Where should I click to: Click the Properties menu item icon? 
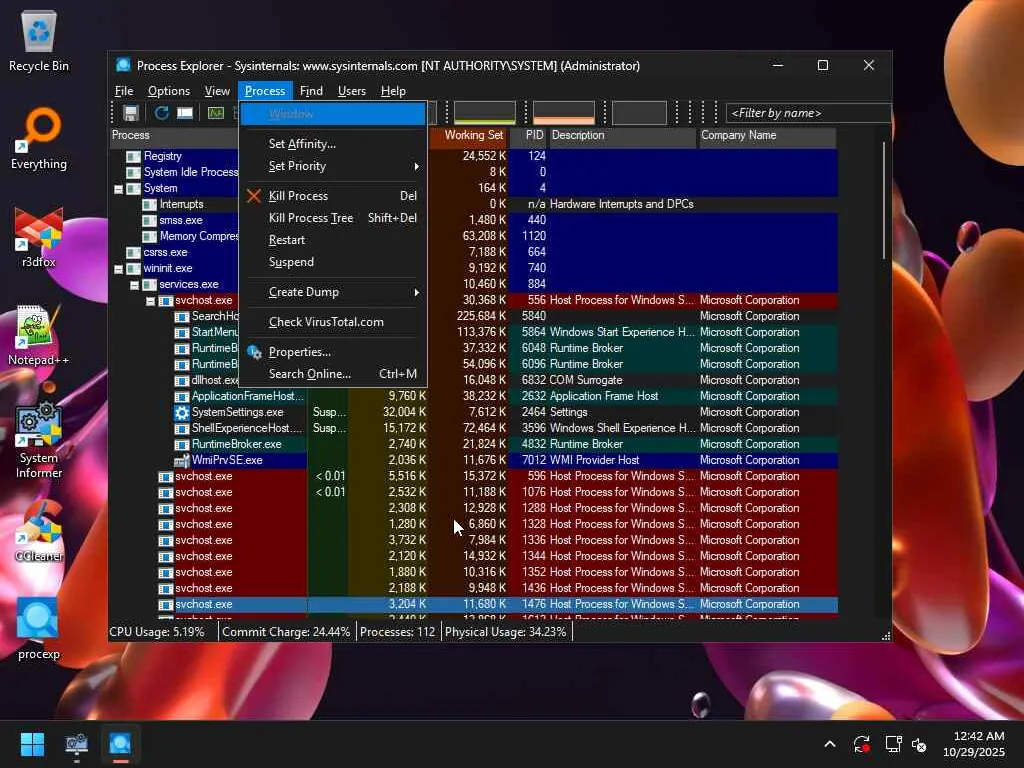tap(254, 352)
